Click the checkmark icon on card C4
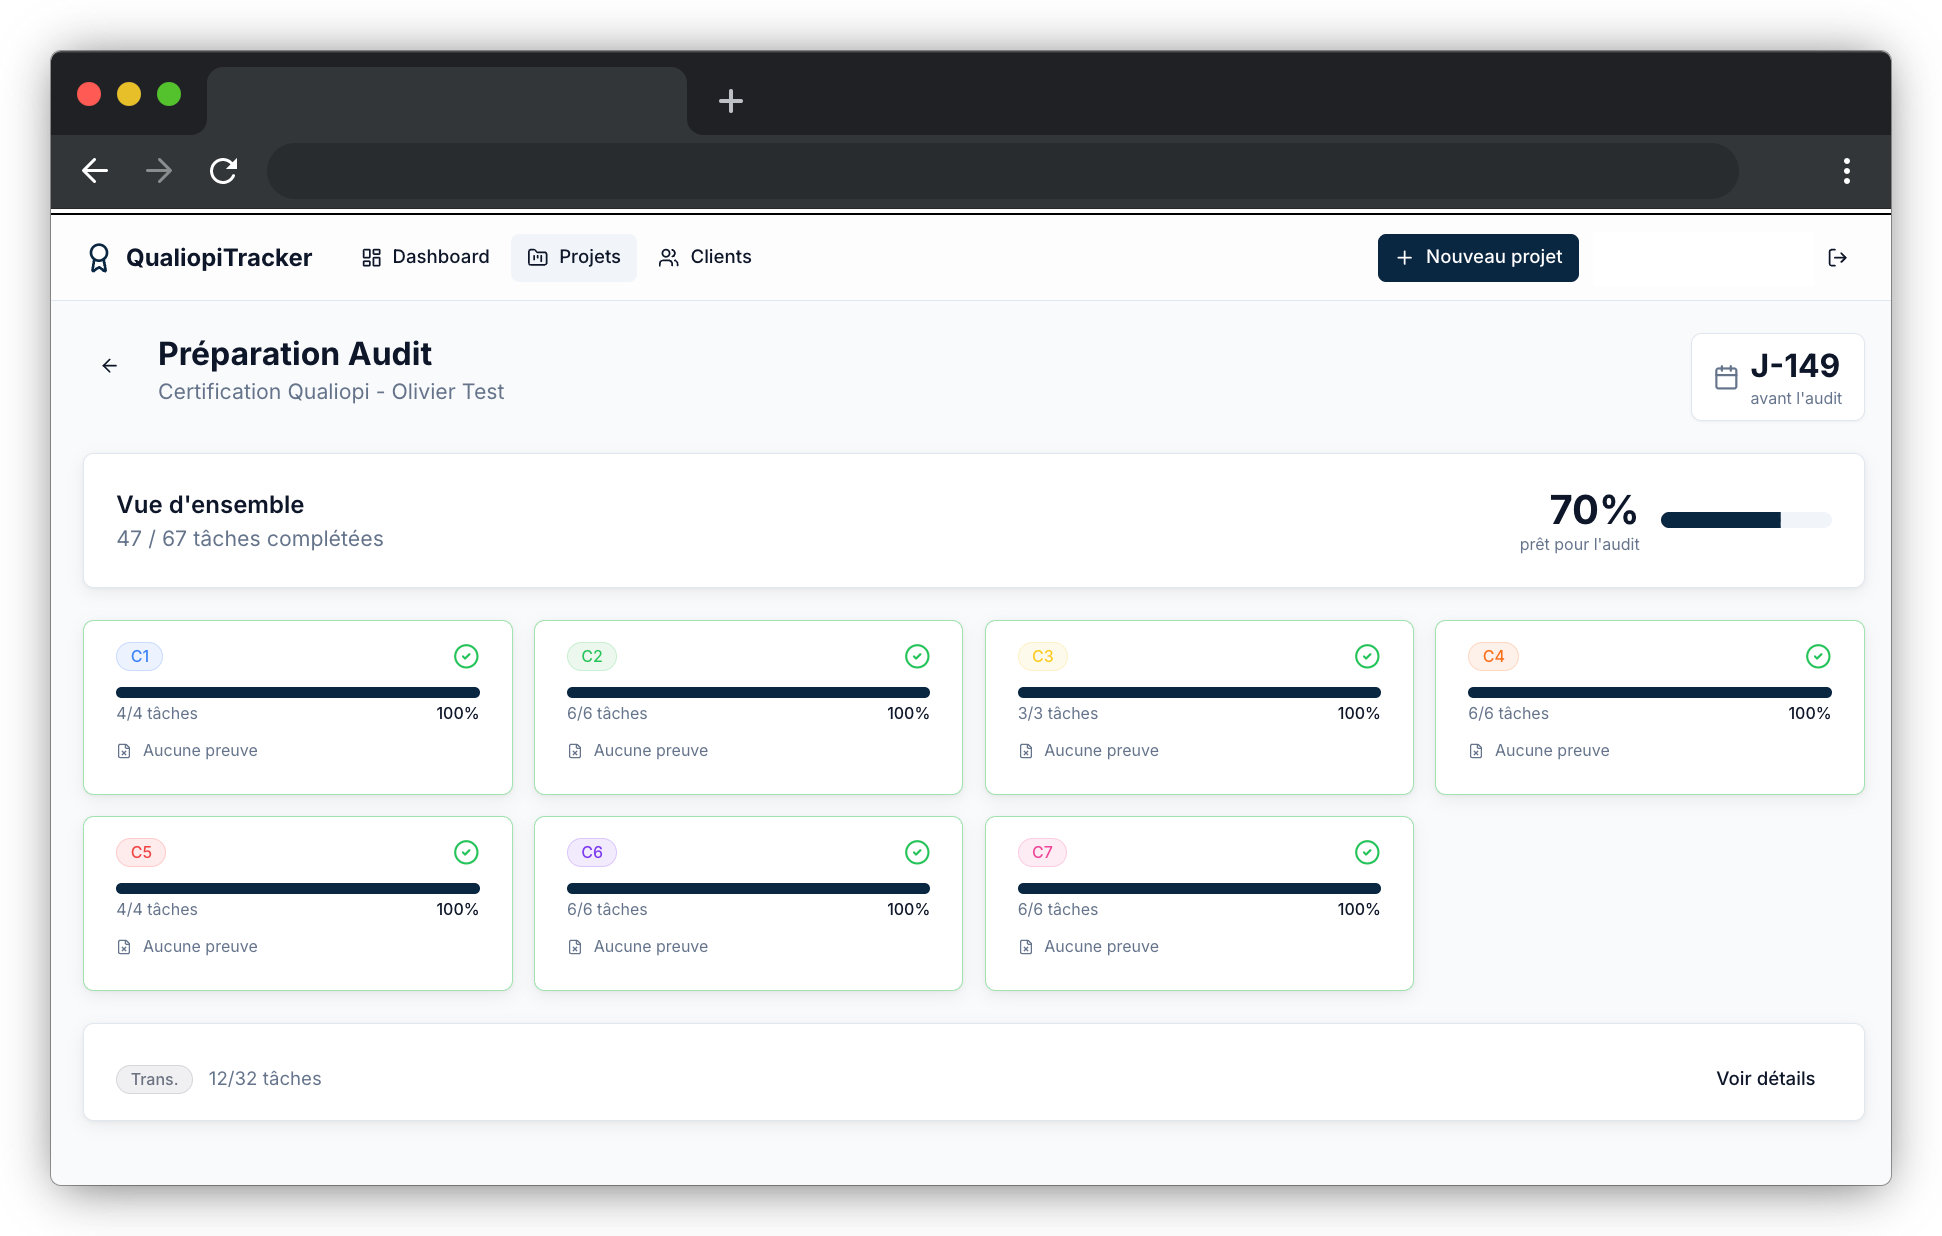1942x1236 pixels. point(1817,656)
